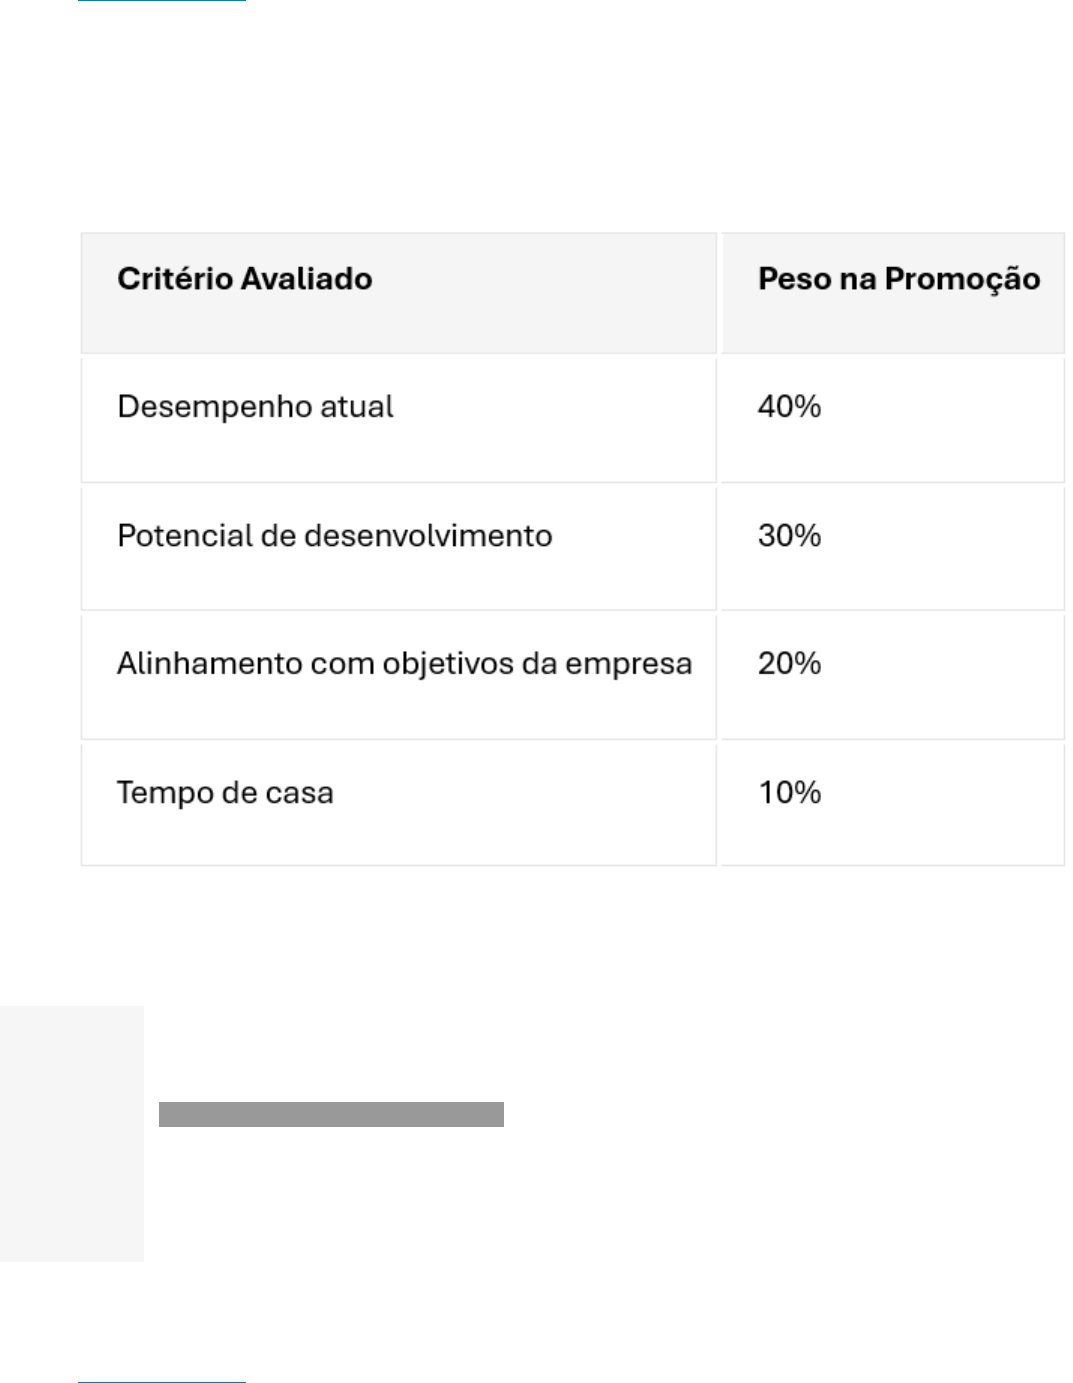Click the 'Tempo de casa' cell
1073x1383 pixels.
[x=225, y=793]
